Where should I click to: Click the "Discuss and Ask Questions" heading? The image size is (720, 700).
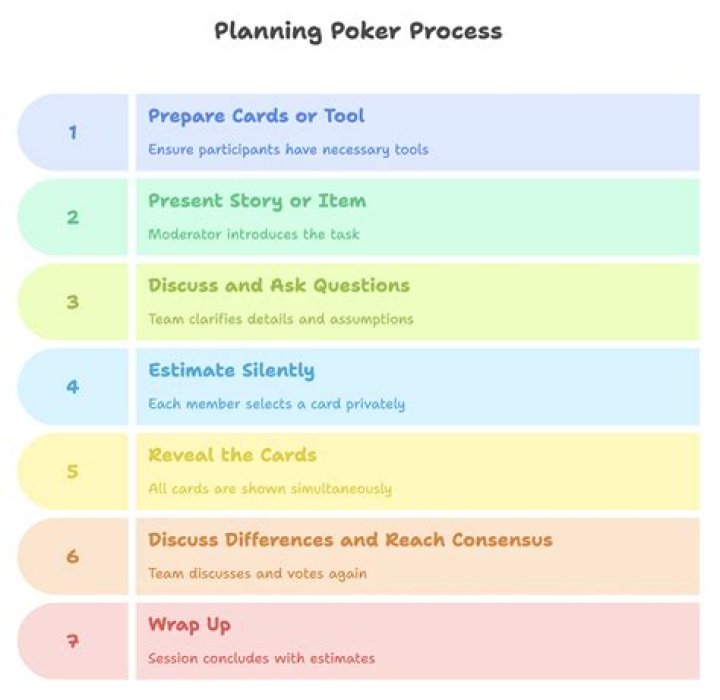click(x=279, y=286)
